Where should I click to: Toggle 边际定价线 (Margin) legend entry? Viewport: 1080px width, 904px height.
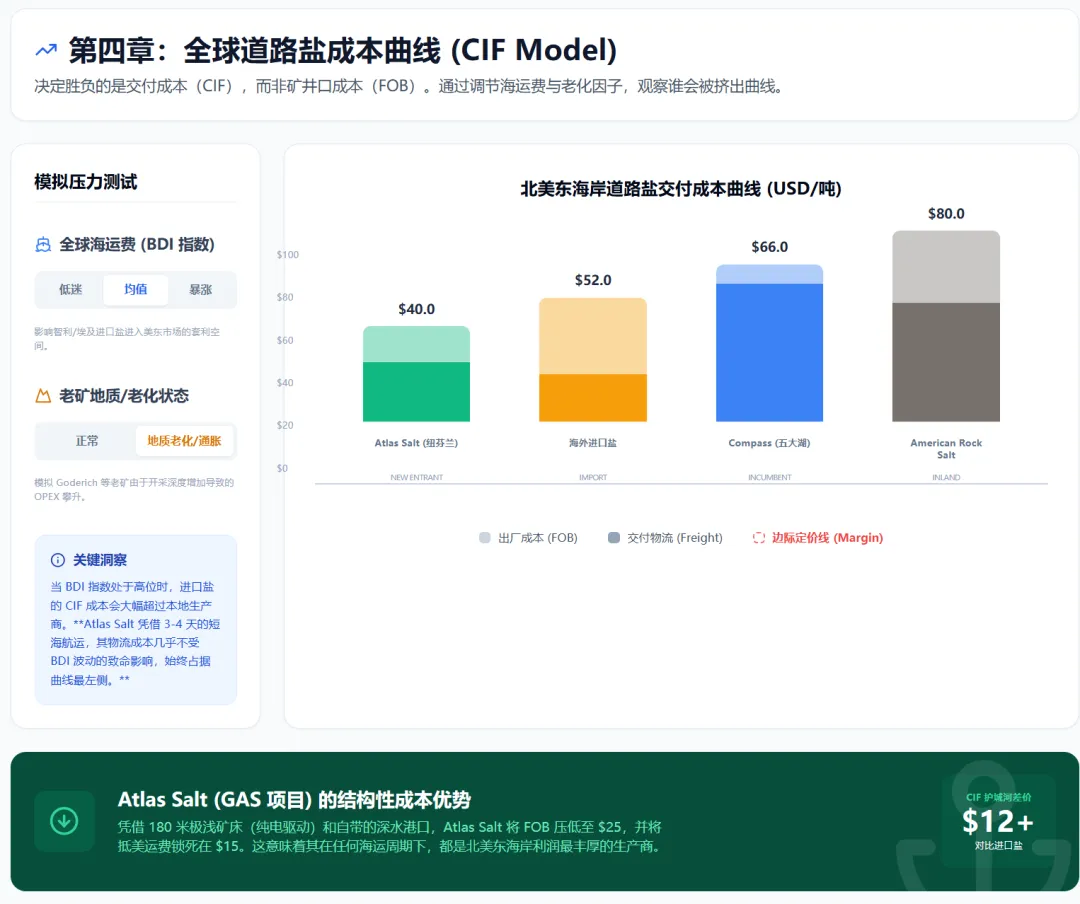(818, 537)
